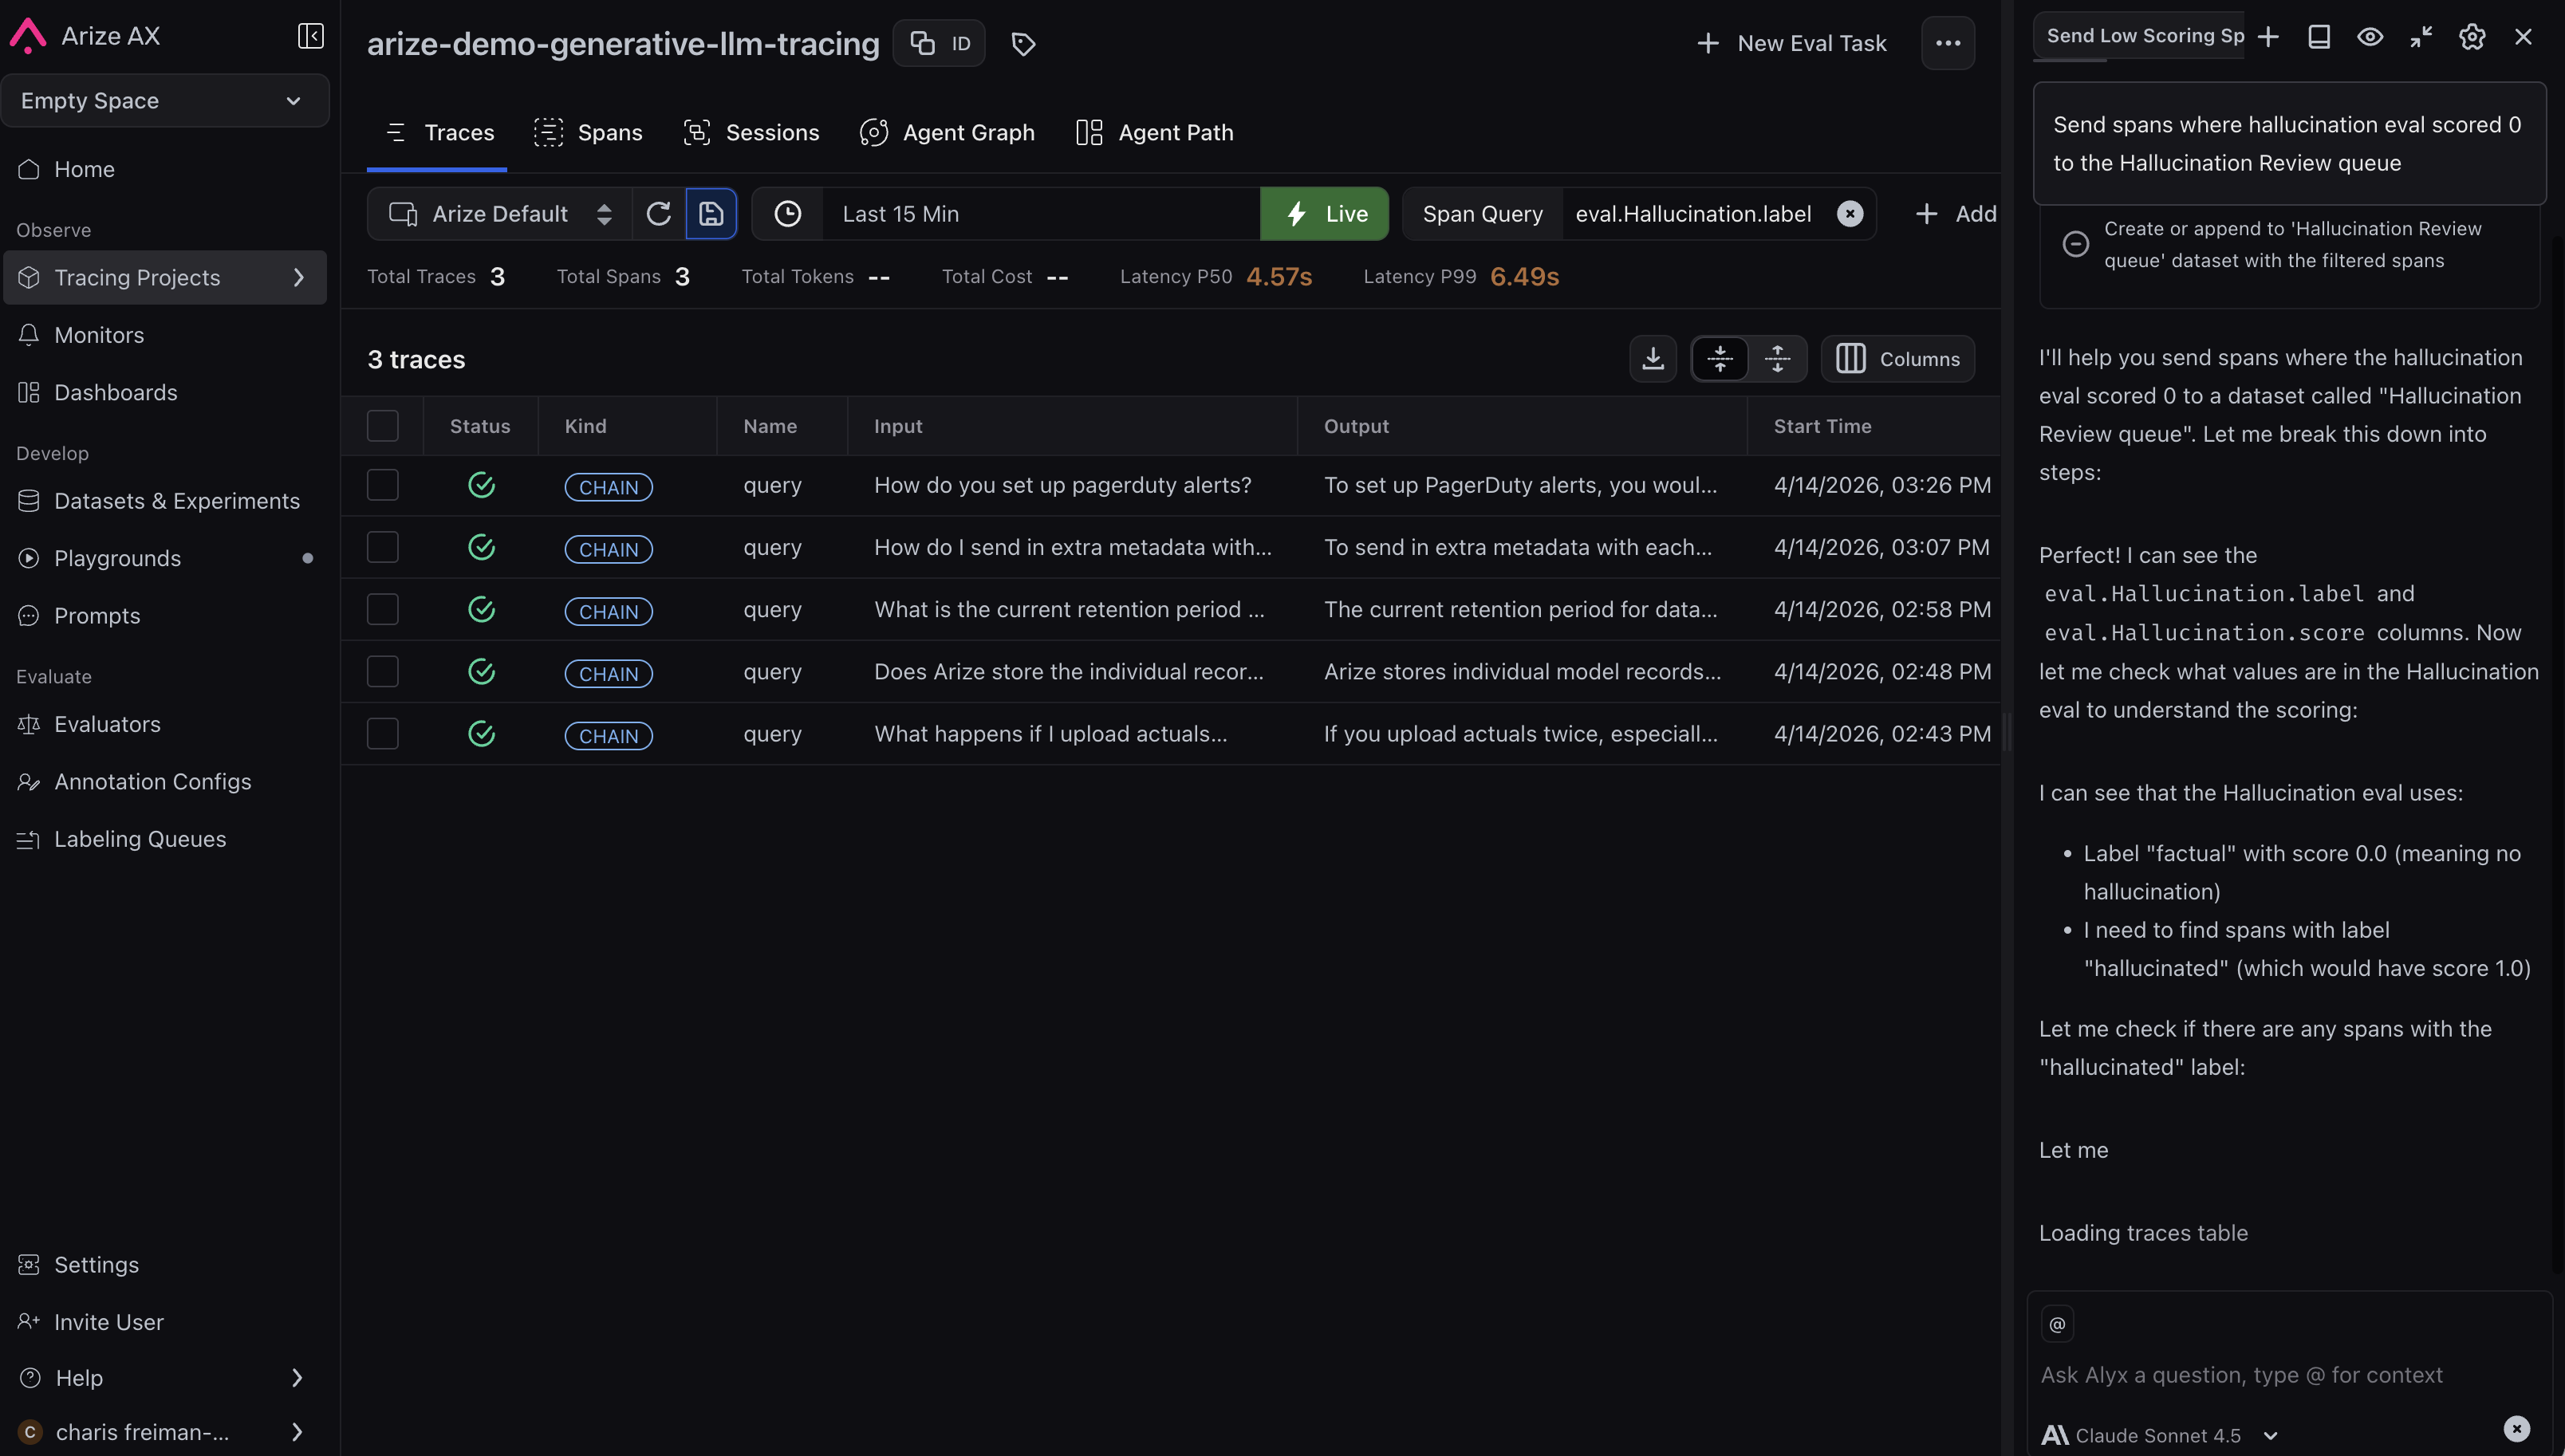Copy the project ID
The image size is (2565, 1456).
(x=939, y=43)
